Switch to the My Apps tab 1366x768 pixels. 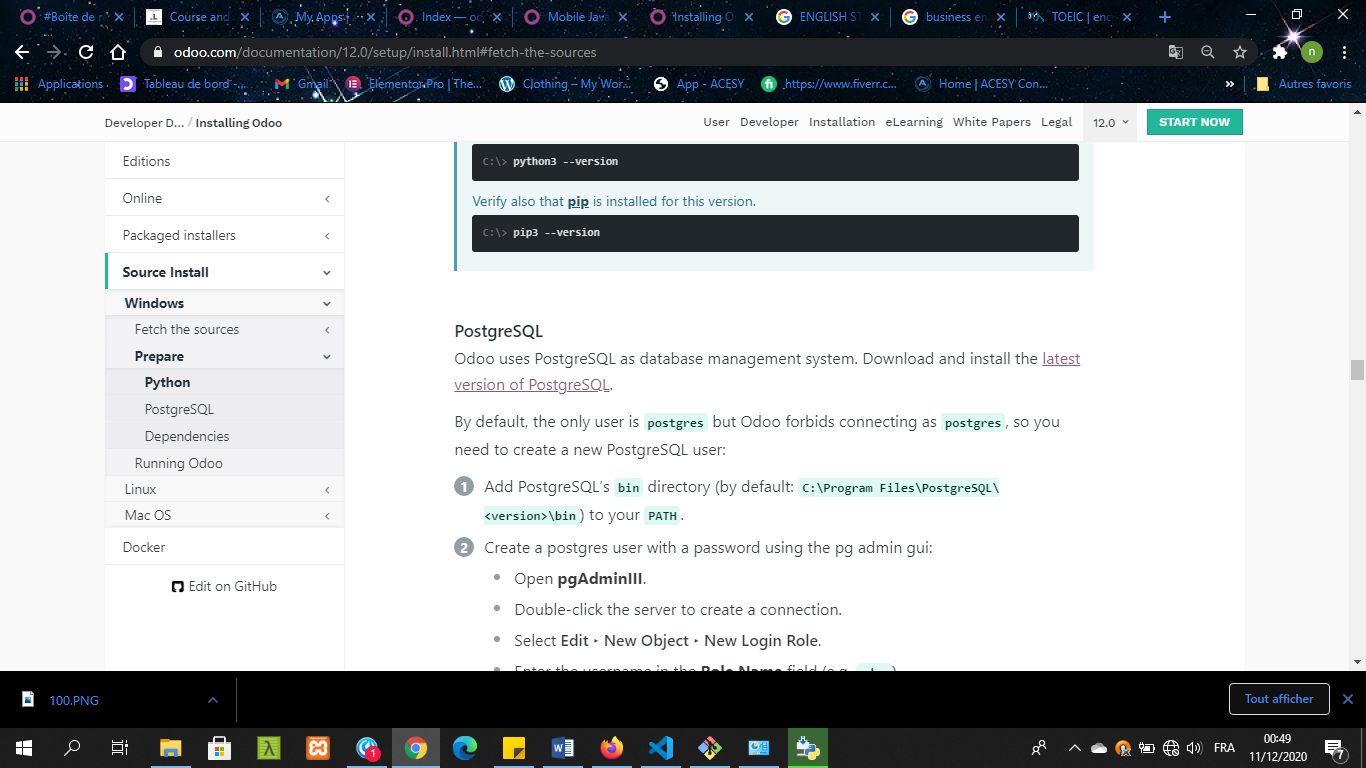click(x=323, y=17)
